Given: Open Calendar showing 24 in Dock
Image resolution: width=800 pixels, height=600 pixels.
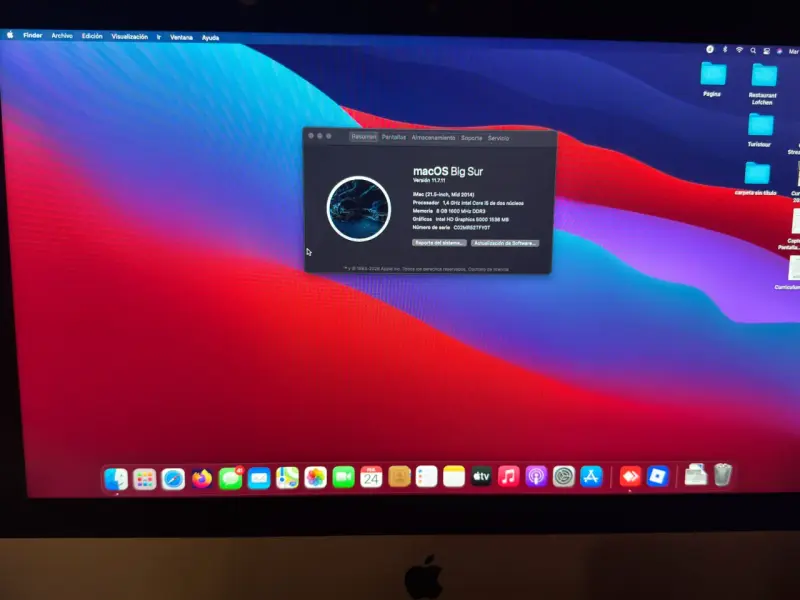Looking at the screenshot, I should [x=371, y=477].
